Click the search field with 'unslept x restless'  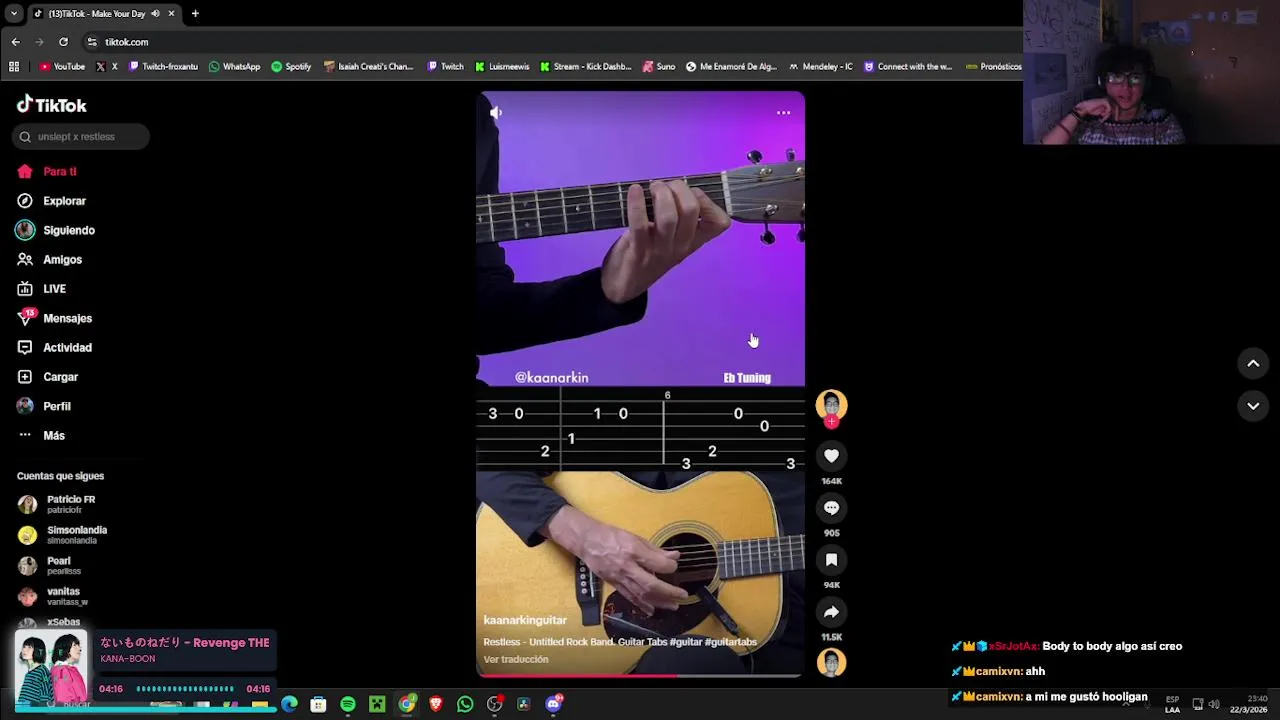tap(81, 137)
